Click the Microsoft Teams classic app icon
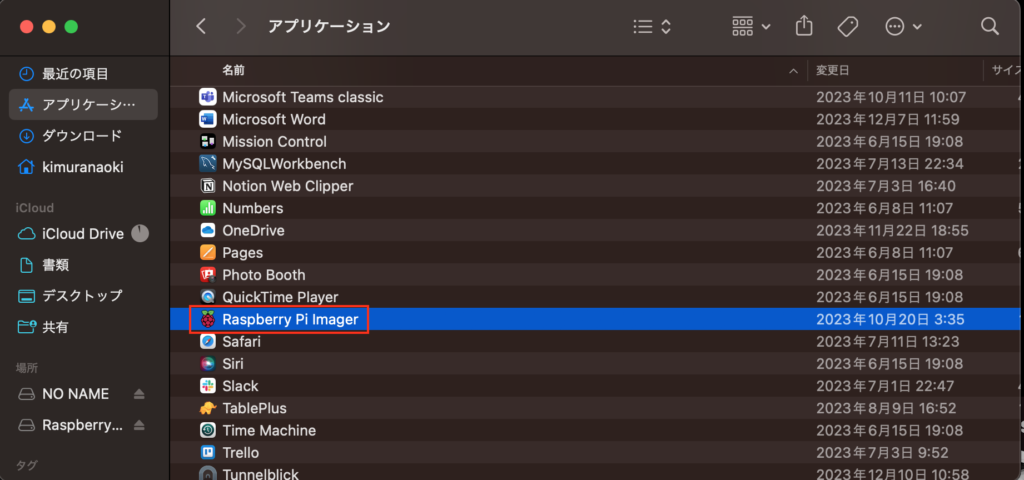Screen dimensions: 1024x480 pos(208,97)
